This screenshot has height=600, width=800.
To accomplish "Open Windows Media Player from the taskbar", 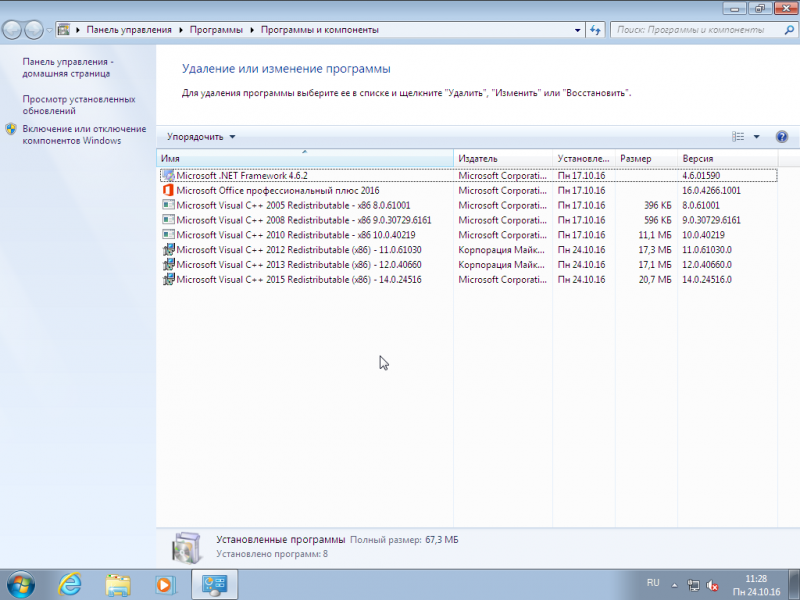I will [x=165, y=585].
